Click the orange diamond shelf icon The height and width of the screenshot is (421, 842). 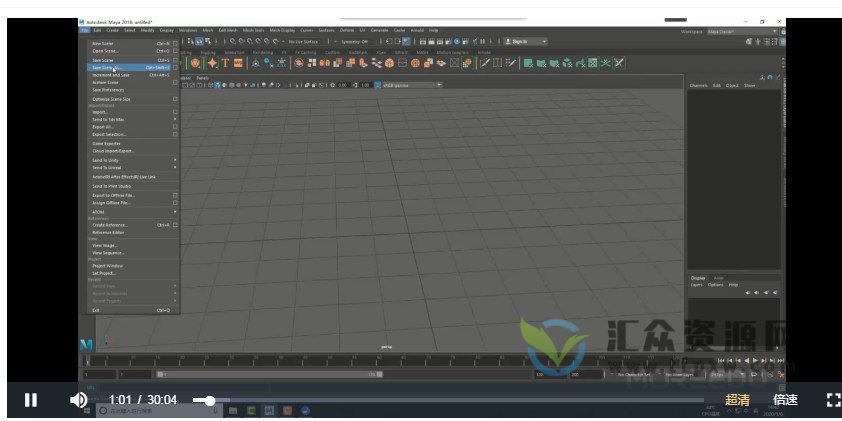(x=212, y=63)
